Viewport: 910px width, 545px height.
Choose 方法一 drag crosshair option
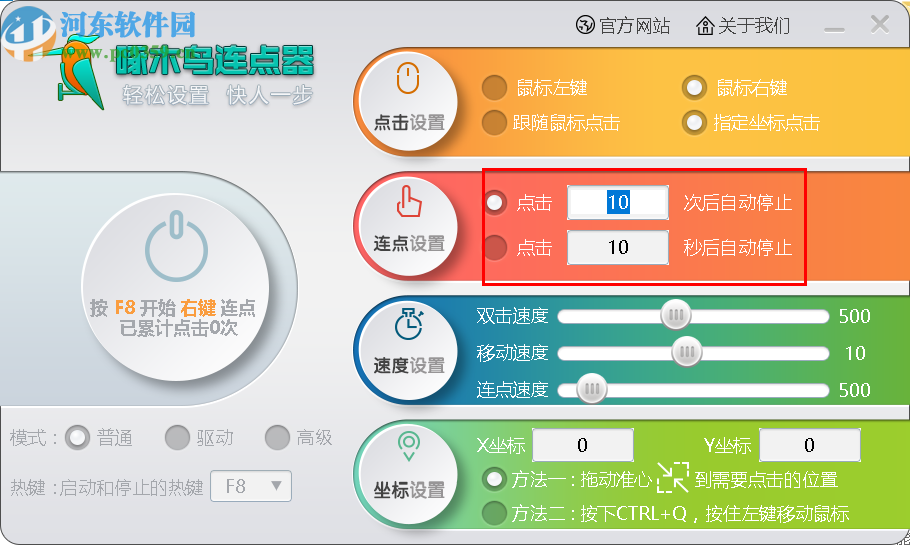point(494,479)
